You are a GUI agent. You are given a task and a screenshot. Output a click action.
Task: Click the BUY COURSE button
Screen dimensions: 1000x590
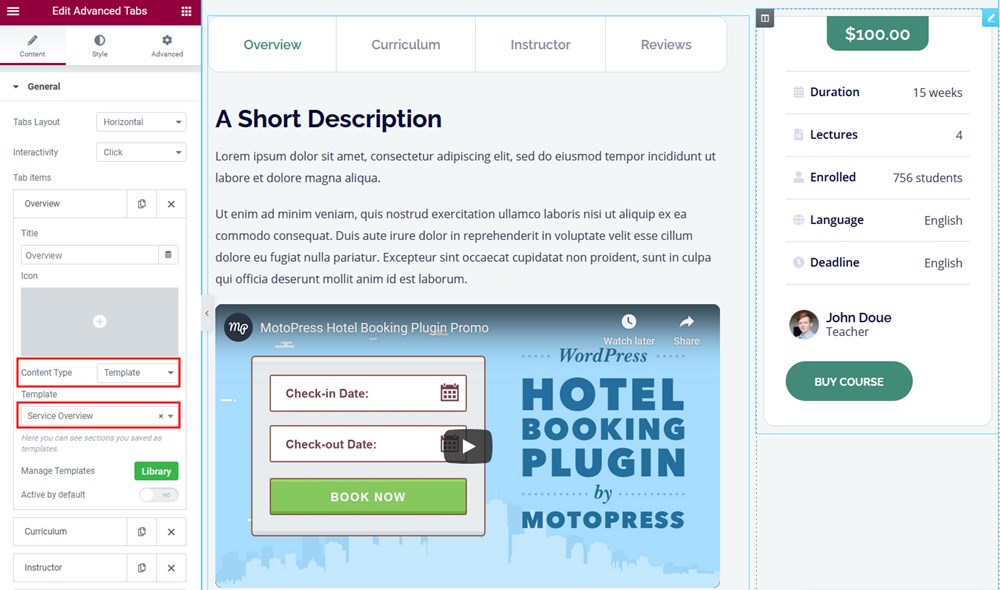(x=849, y=381)
